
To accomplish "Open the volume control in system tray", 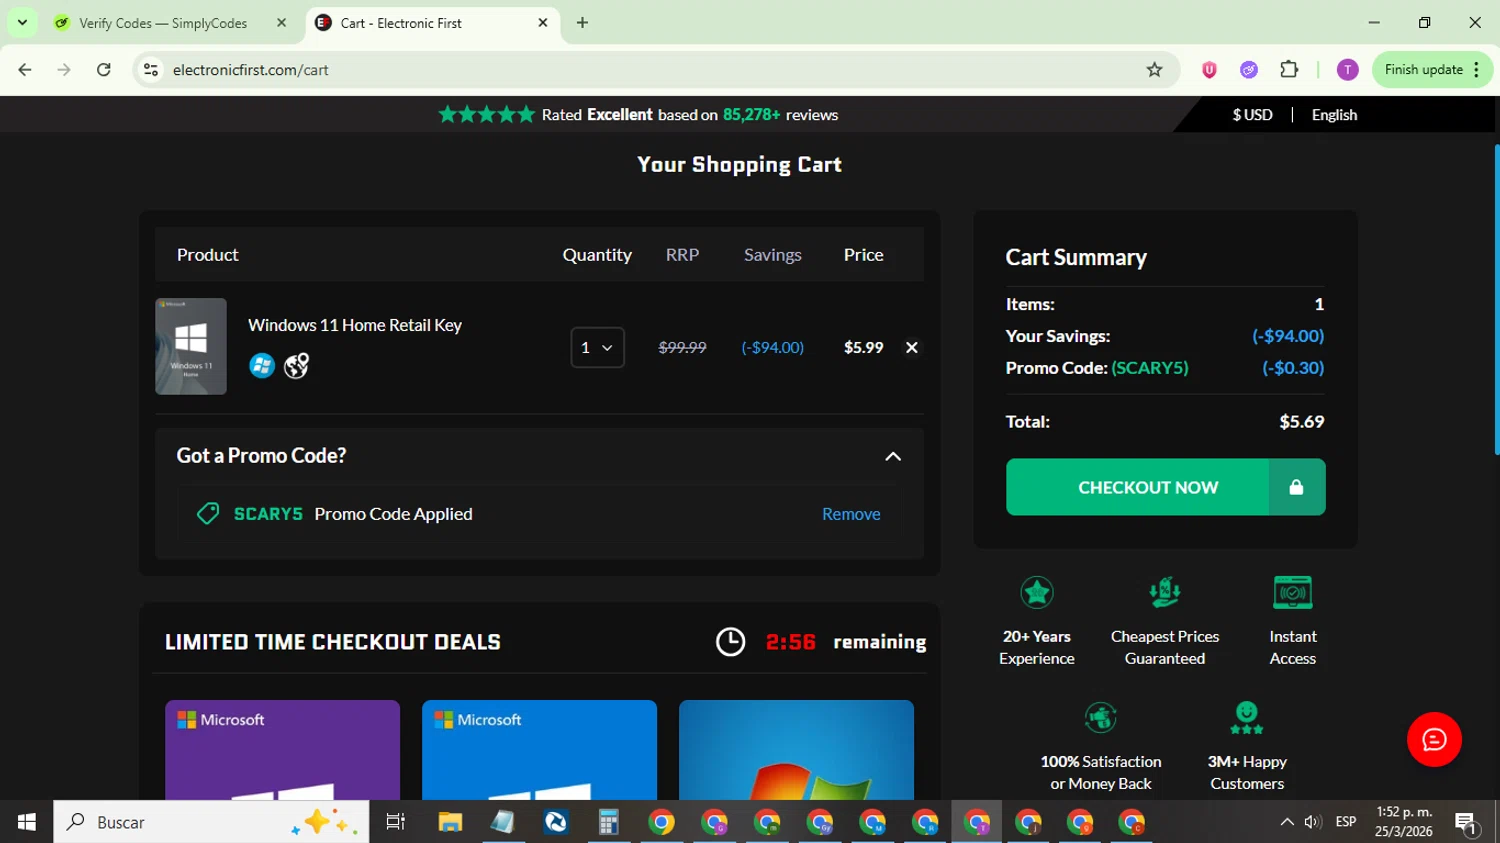I will tap(1313, 822).
